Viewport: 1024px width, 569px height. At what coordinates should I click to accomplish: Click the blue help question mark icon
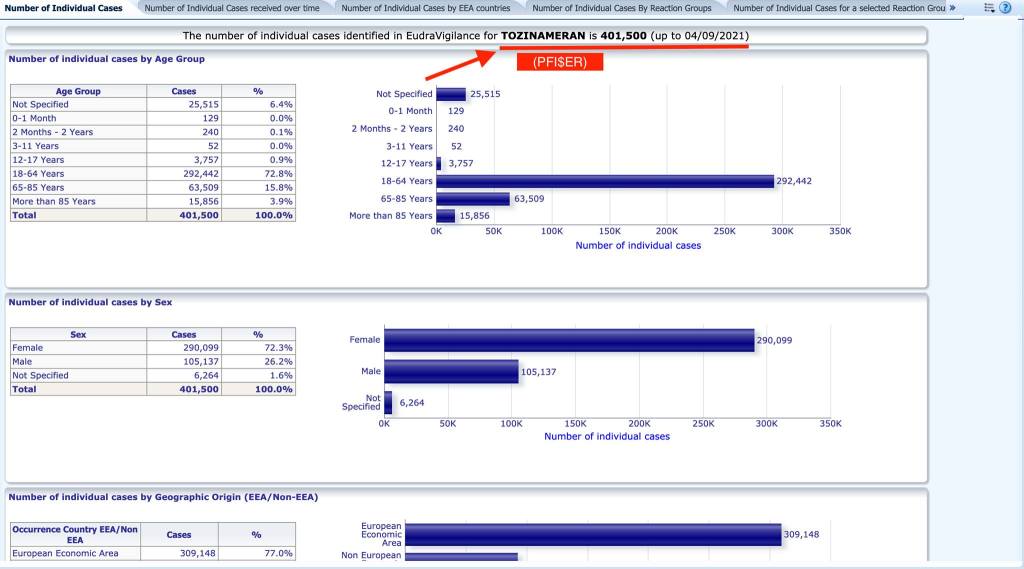(x=1005, y=8)
